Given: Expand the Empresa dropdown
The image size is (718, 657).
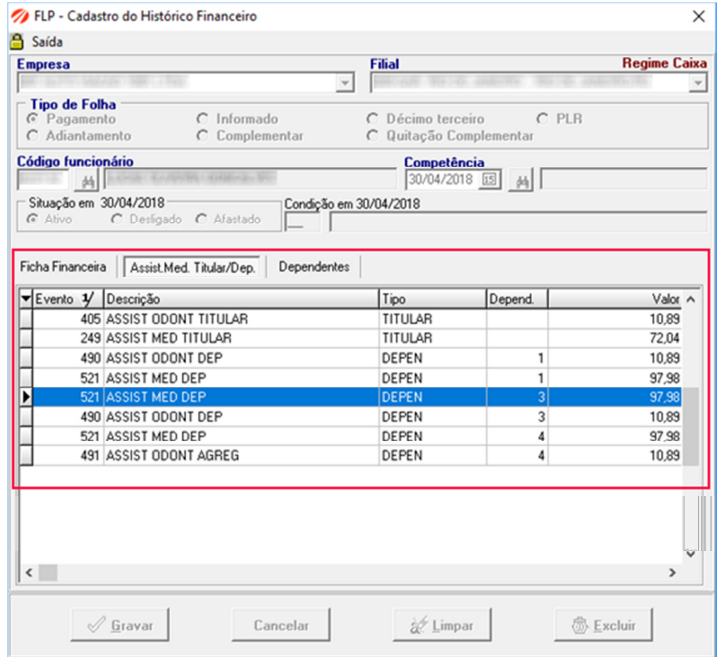Looking at the screenshot, I should [x=344, y=83].
